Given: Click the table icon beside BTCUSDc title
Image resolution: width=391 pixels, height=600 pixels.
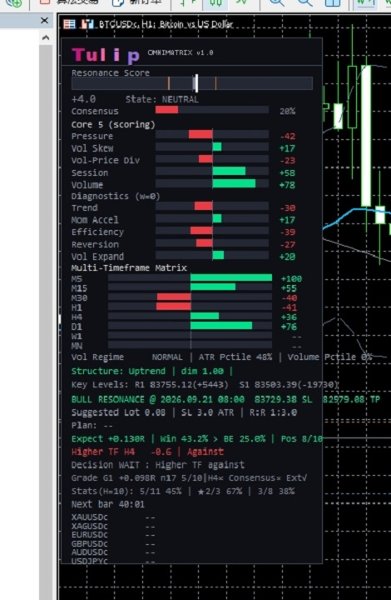Looking at the screenshot, I should [x=69, y=24].
